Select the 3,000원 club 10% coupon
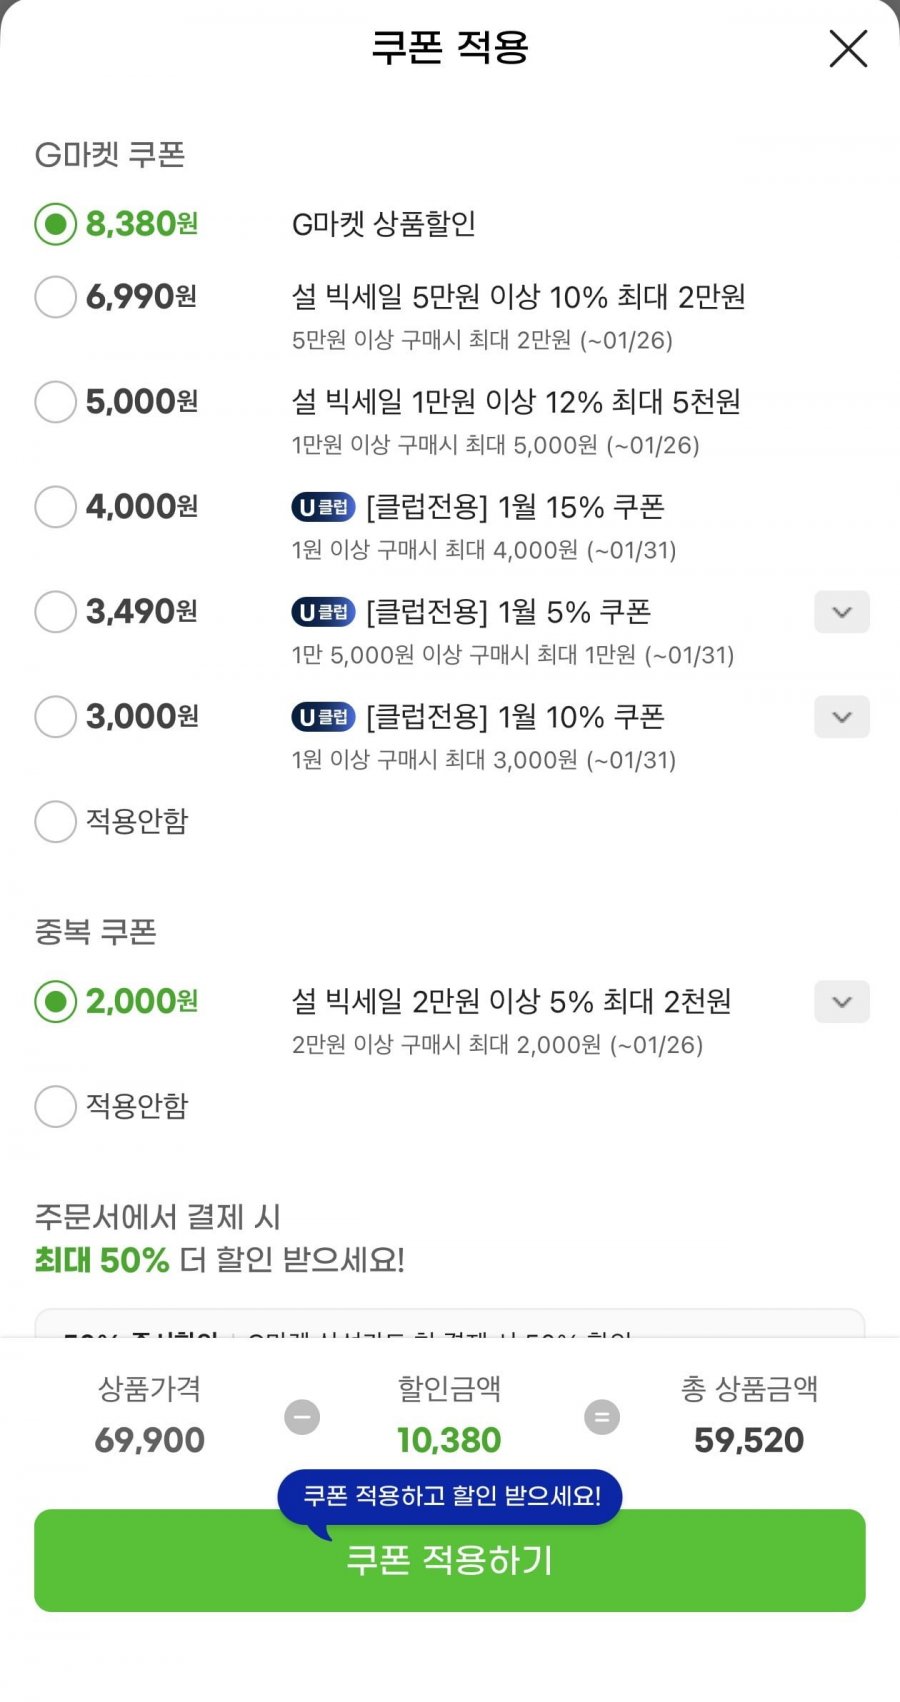Viewport: 900px width, 1702px height. point(55,717)
